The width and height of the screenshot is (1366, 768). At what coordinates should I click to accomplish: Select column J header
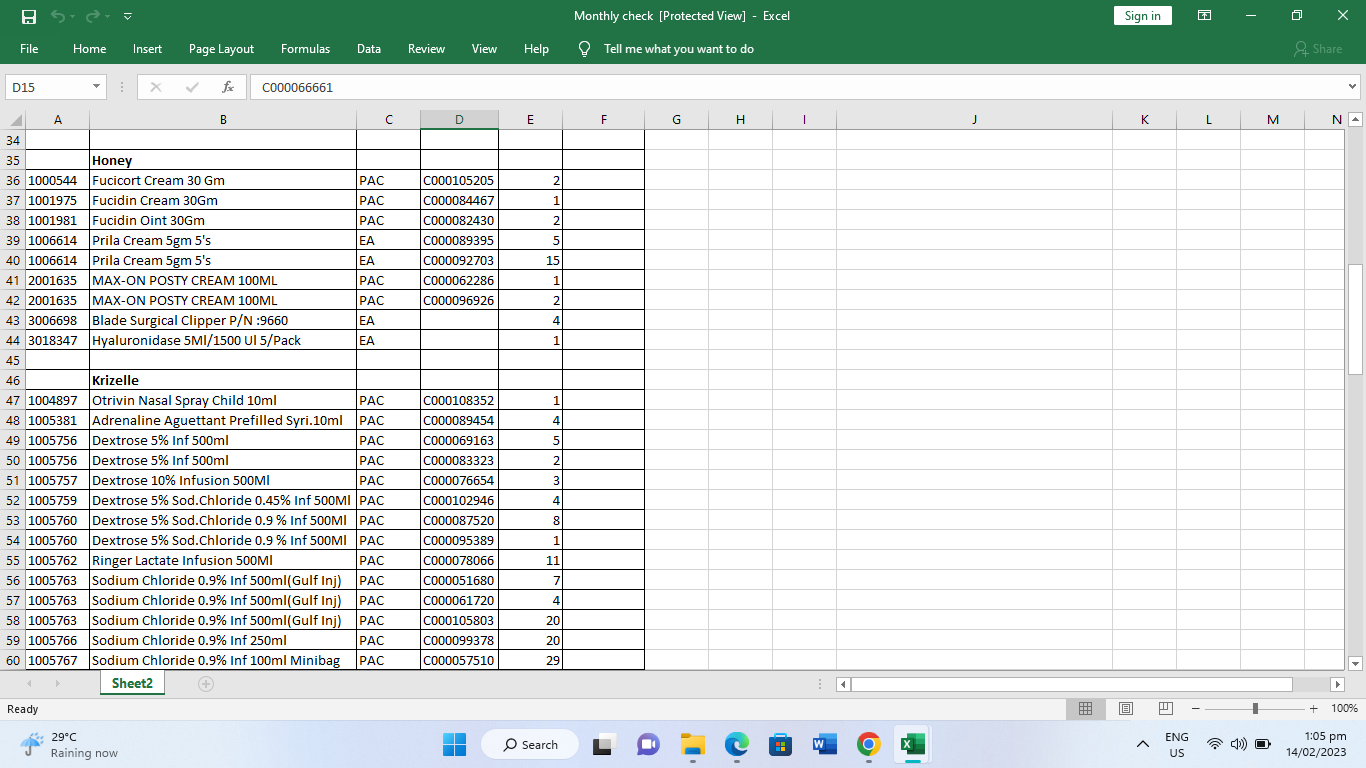(x=974, y=120)
